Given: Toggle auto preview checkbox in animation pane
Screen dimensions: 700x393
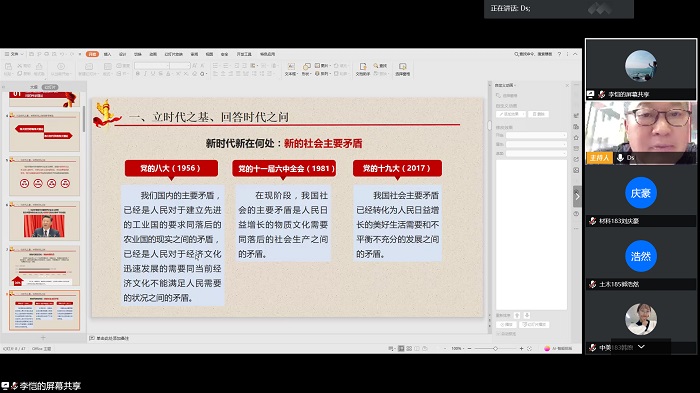Looking at the screenshot, I should coord(498,334).
